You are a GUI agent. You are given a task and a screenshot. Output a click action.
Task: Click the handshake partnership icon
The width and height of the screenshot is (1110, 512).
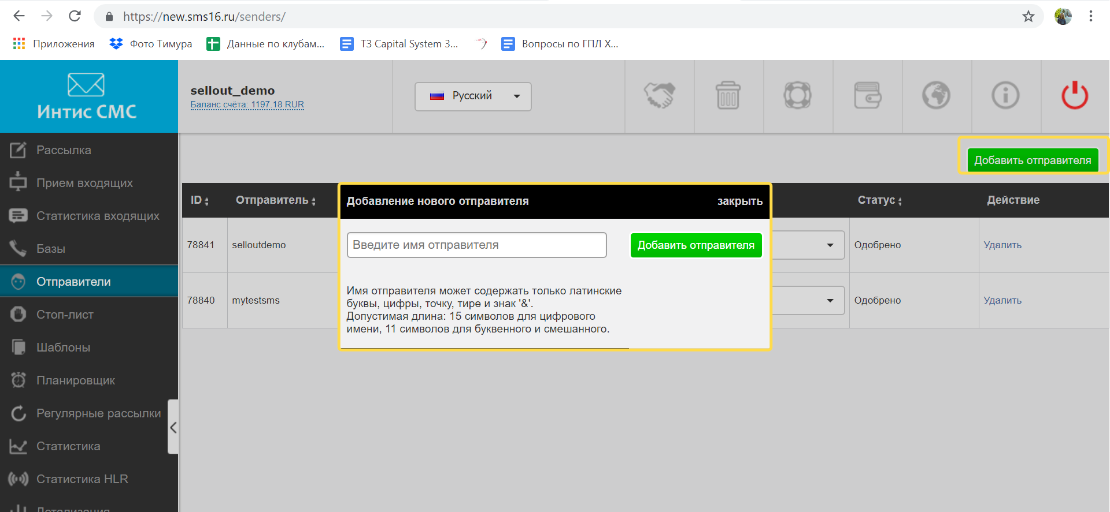tap(659, 96)
